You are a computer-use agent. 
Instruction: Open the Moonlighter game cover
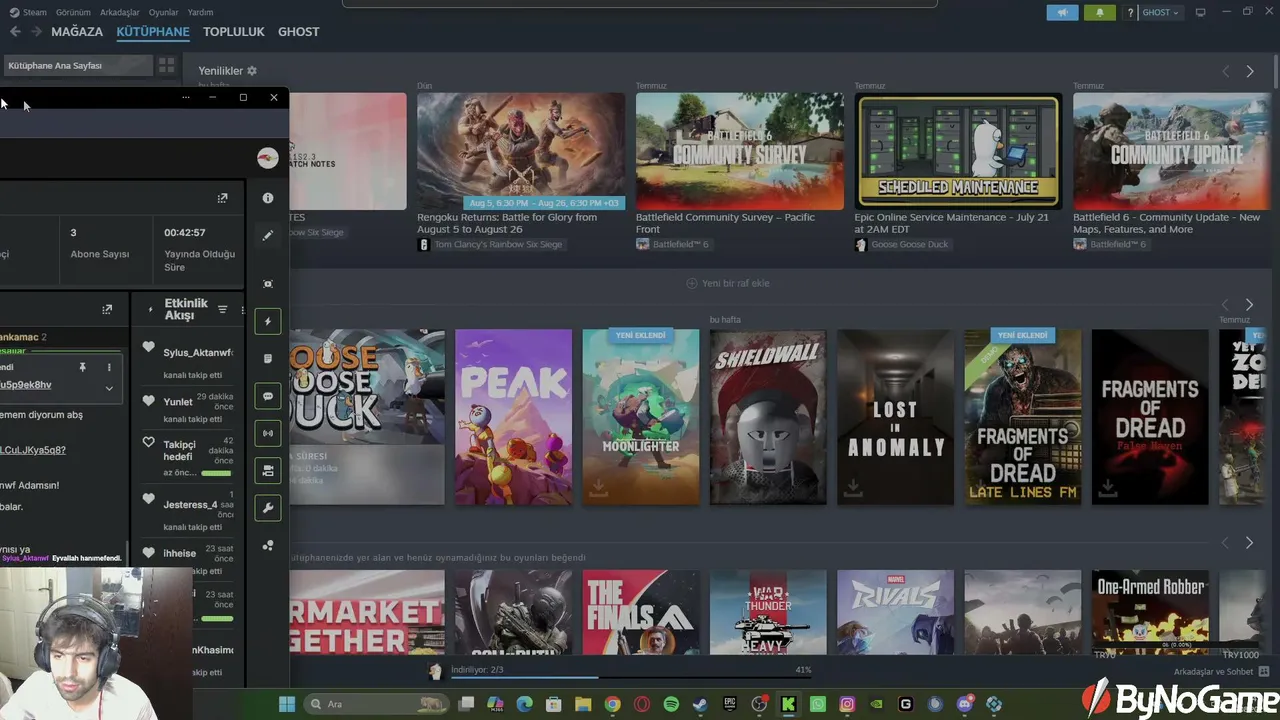coord(641,417)
